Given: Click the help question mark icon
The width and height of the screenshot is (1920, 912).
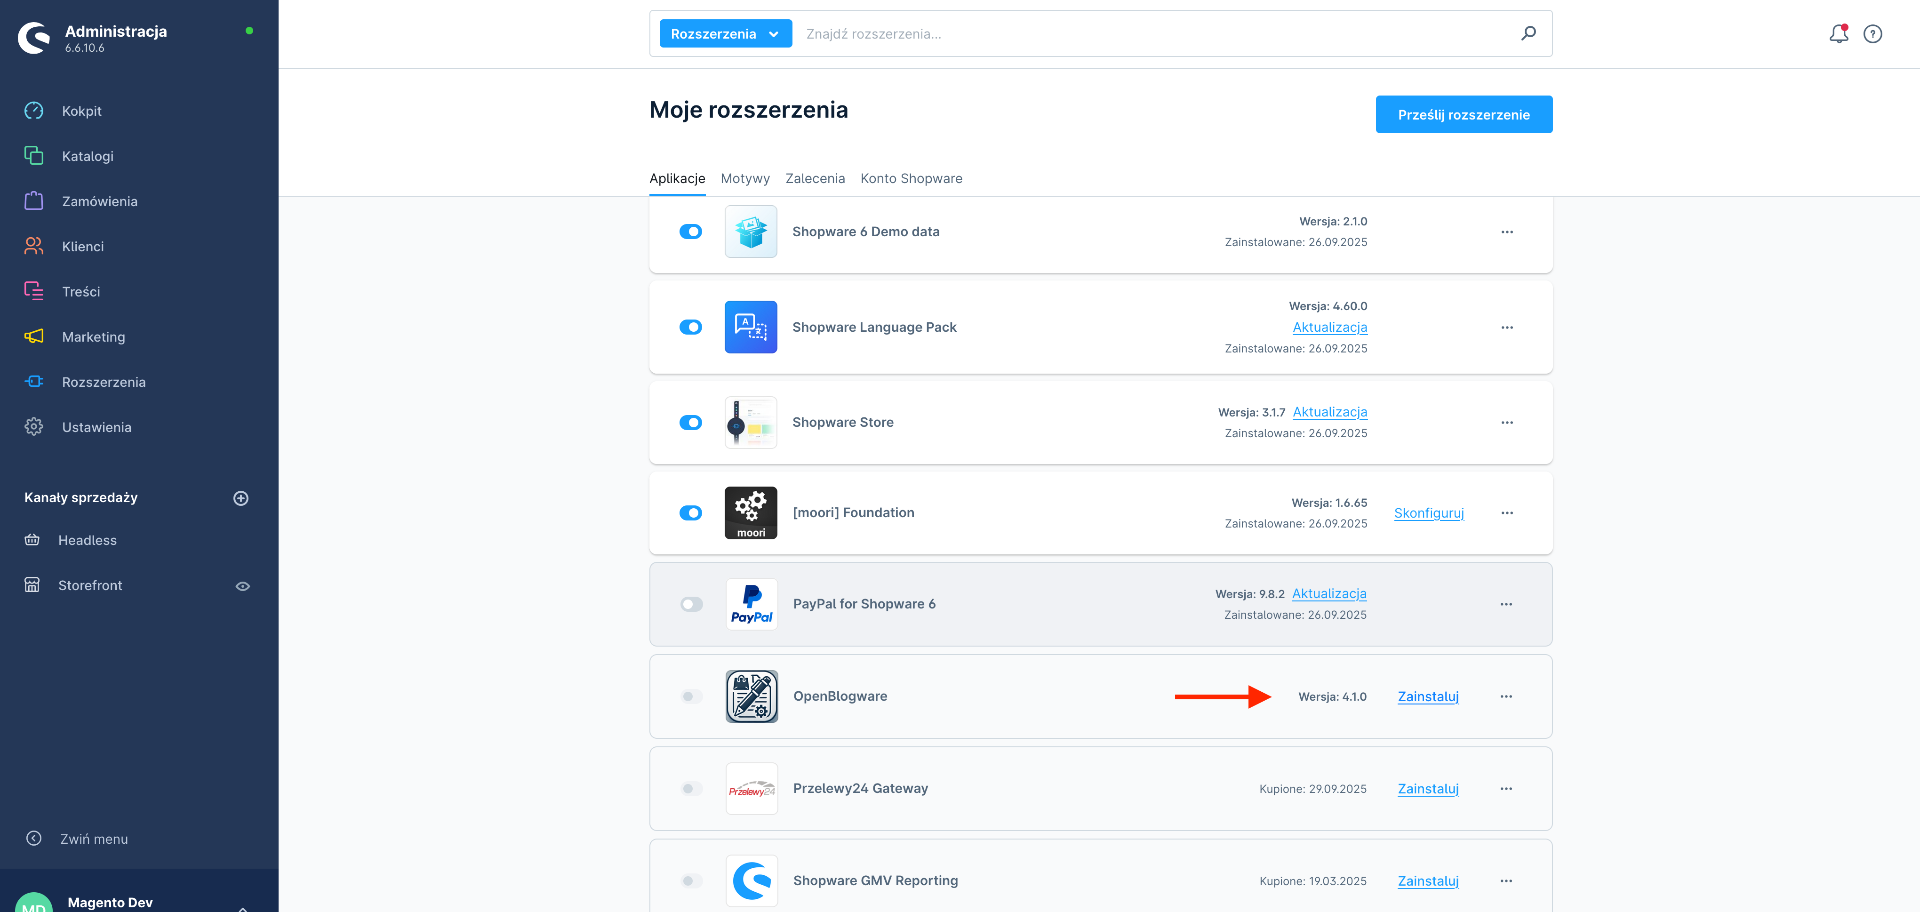Looking at the screenshot, I should pyautogui.click(x=1873, y=34).
